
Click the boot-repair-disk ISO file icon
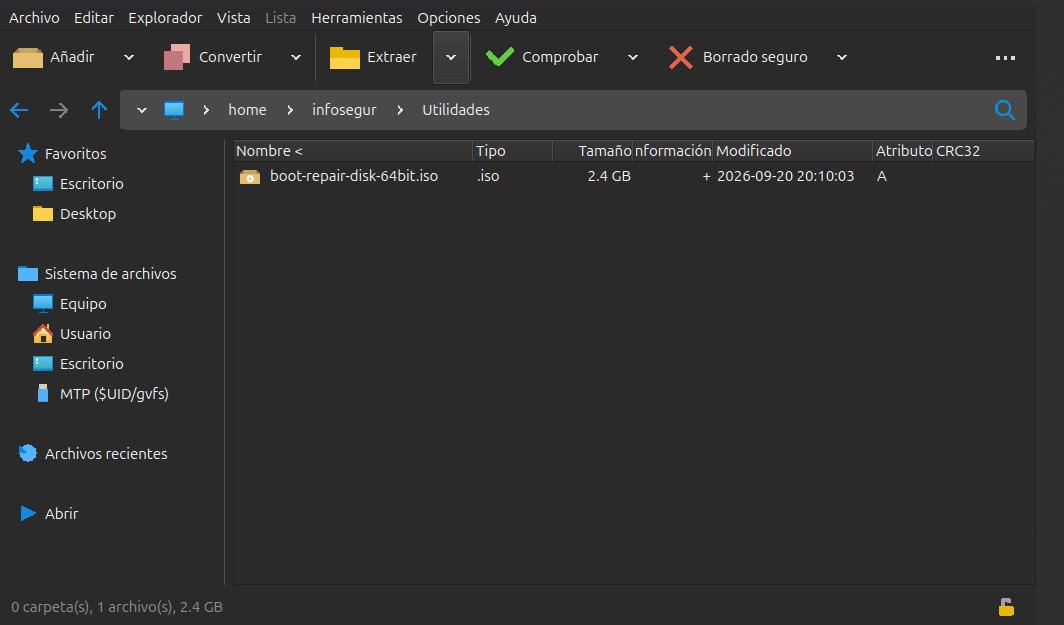(250, 176)
